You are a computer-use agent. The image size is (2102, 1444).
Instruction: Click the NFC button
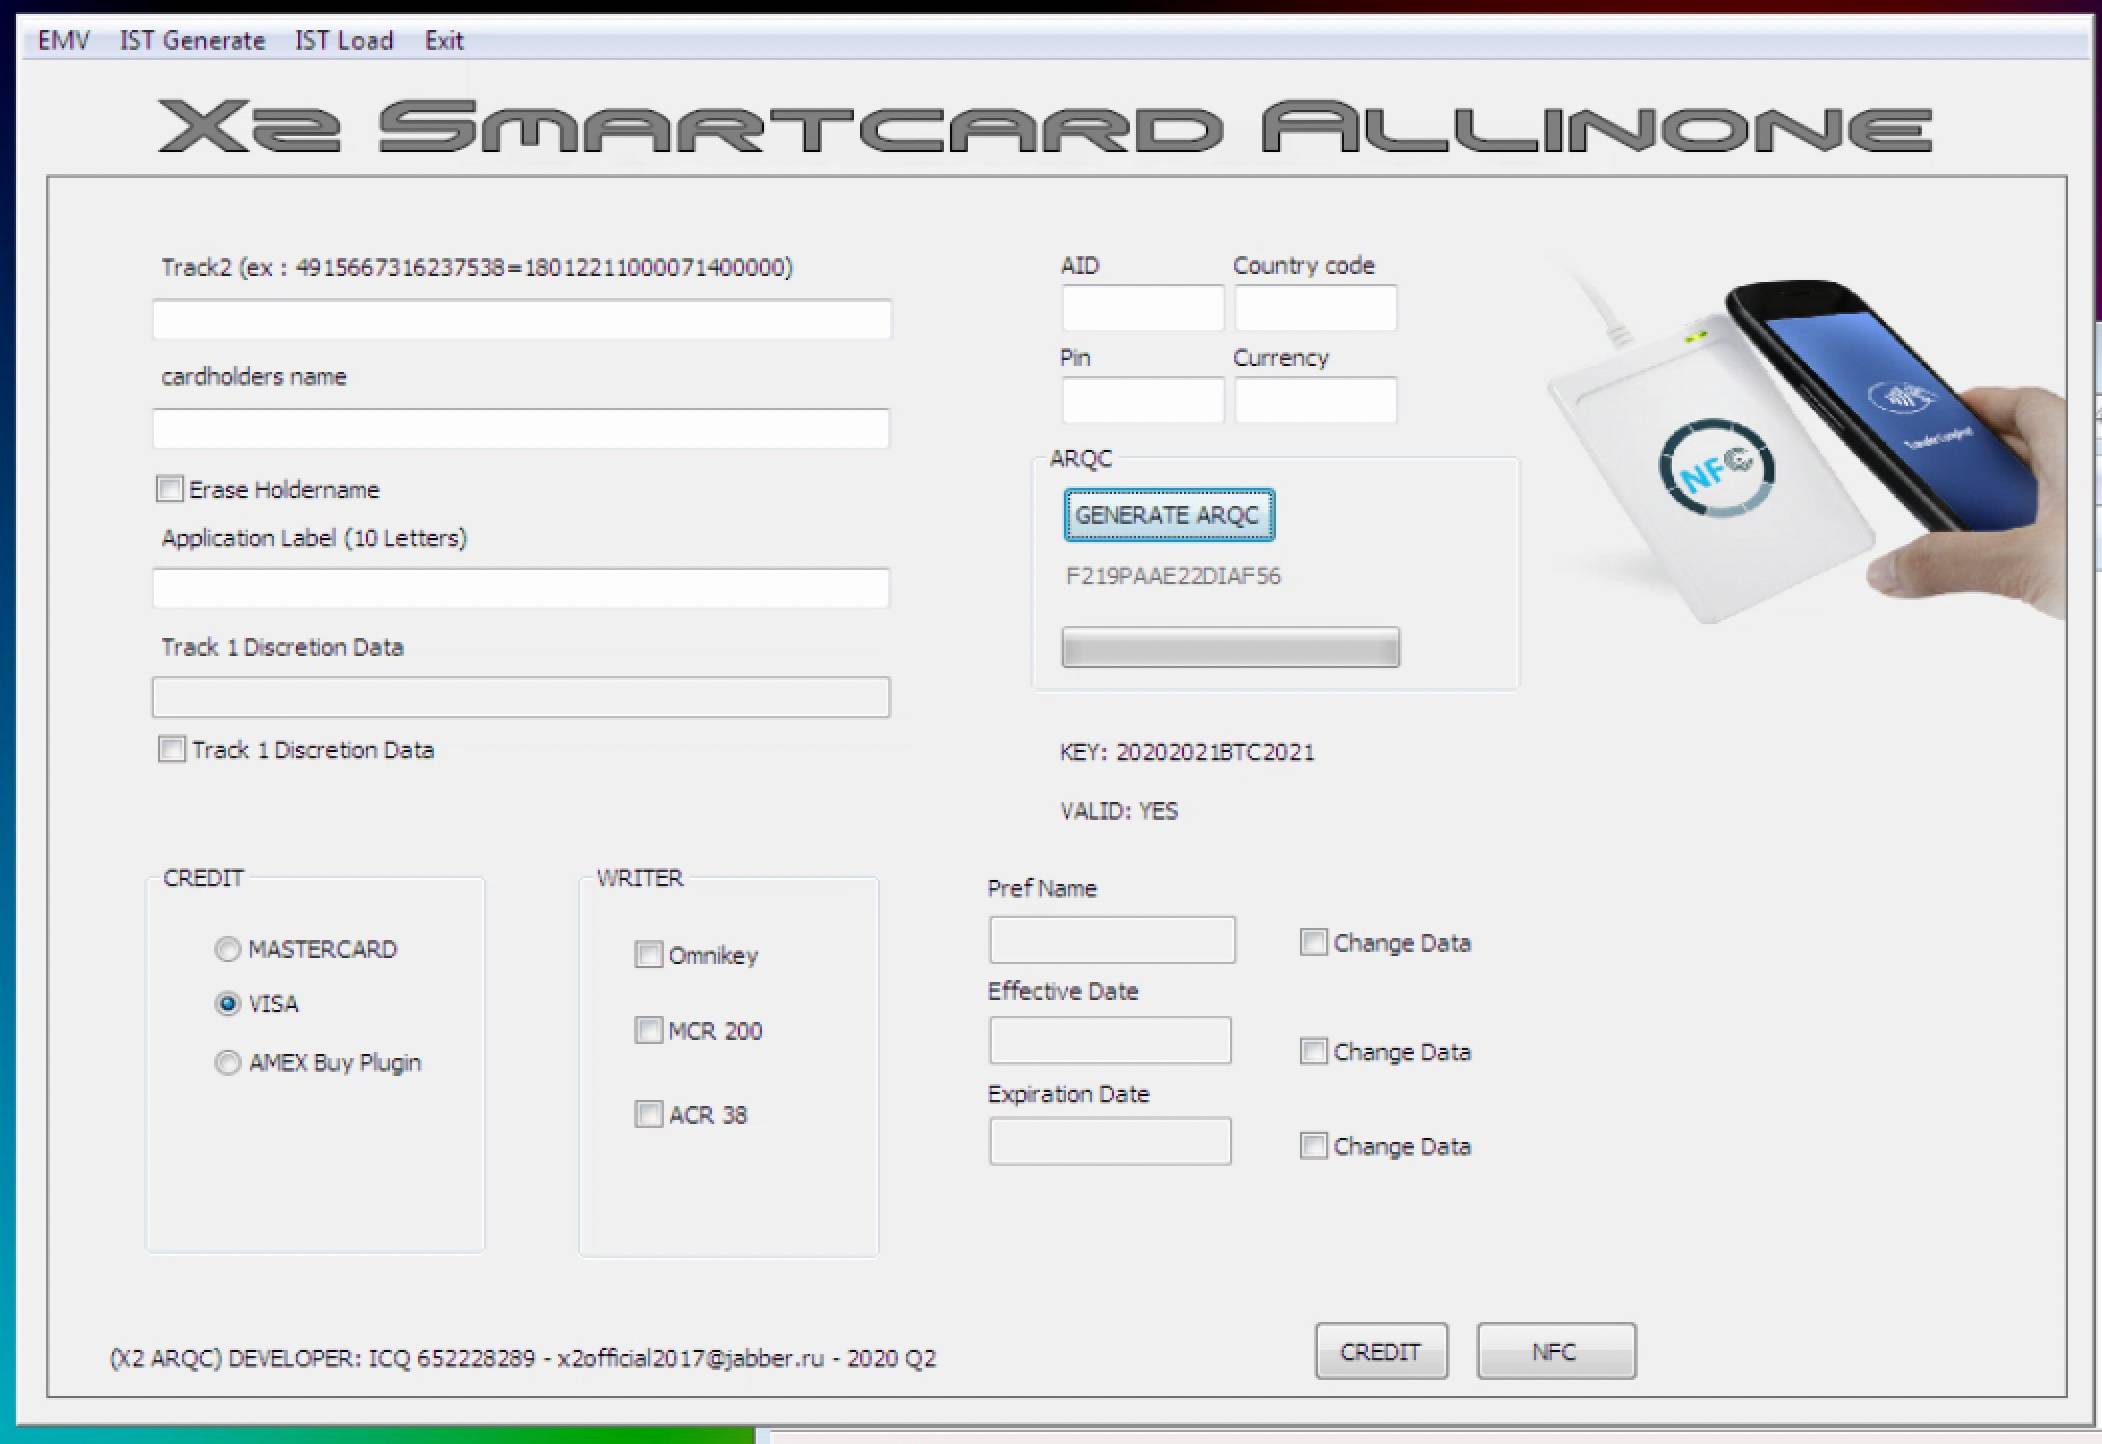(x=1555, y=1351)
